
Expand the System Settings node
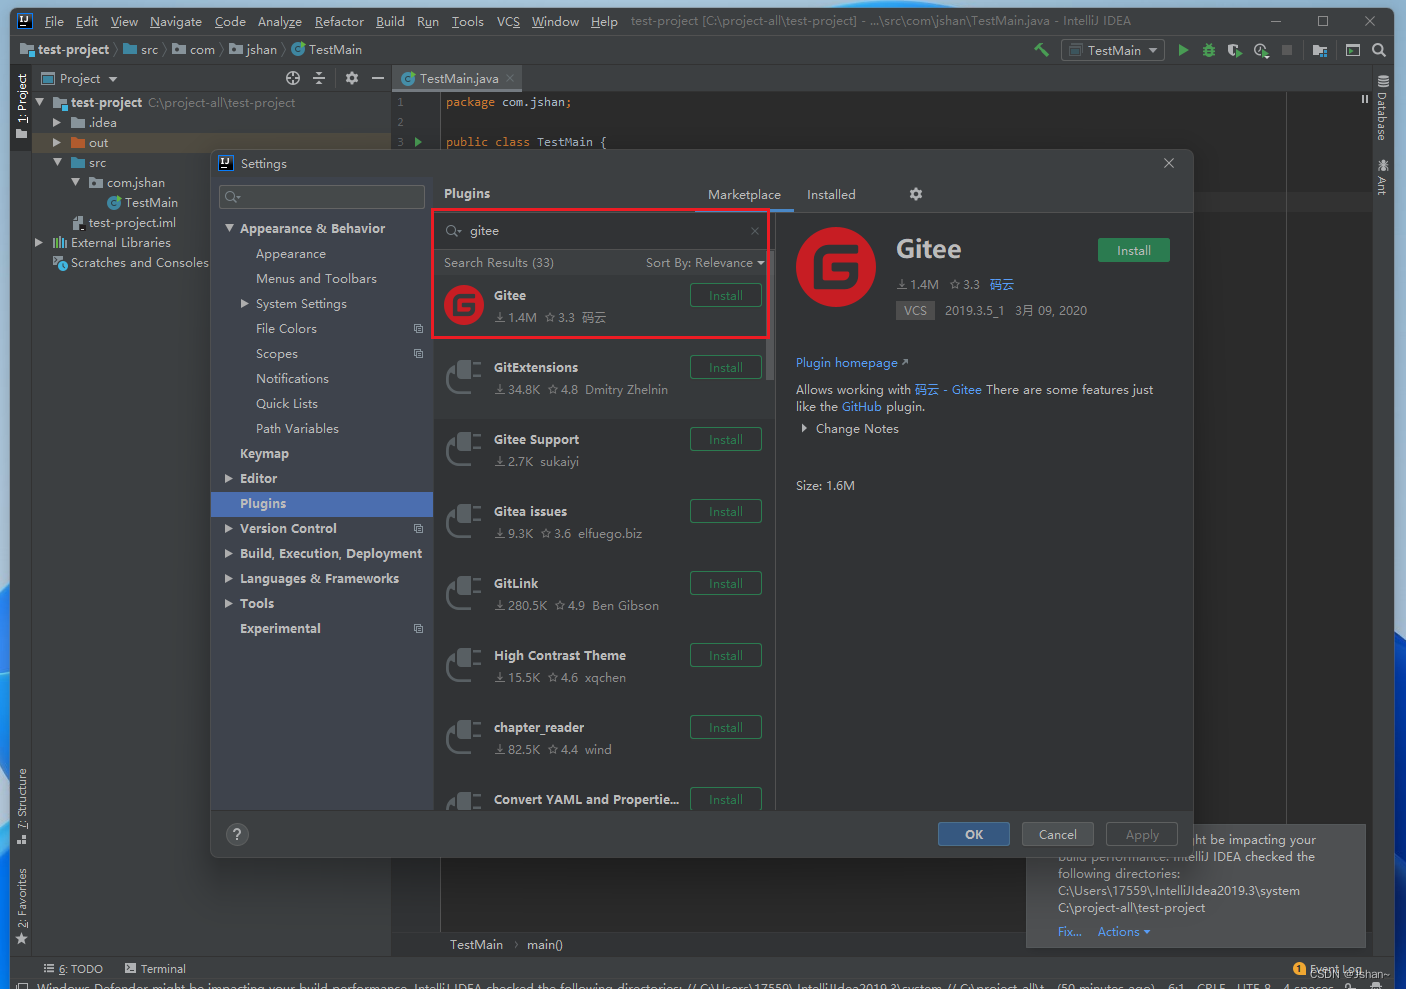[x=245, y=303]
